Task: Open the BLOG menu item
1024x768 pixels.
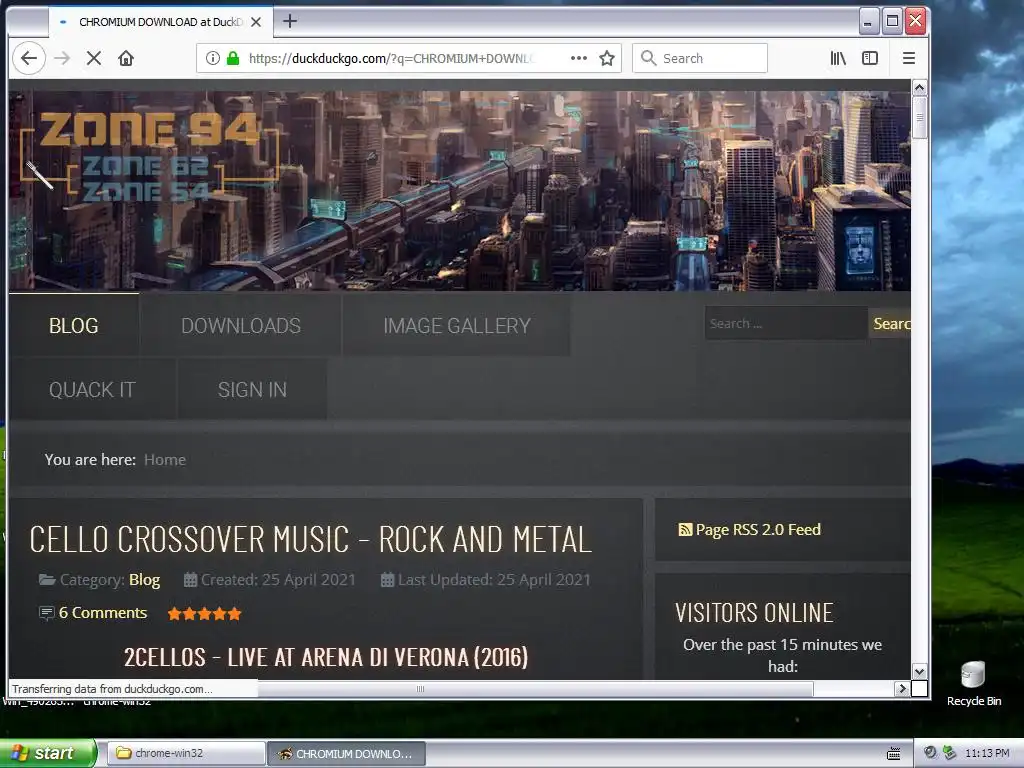Action: (74, 325)
